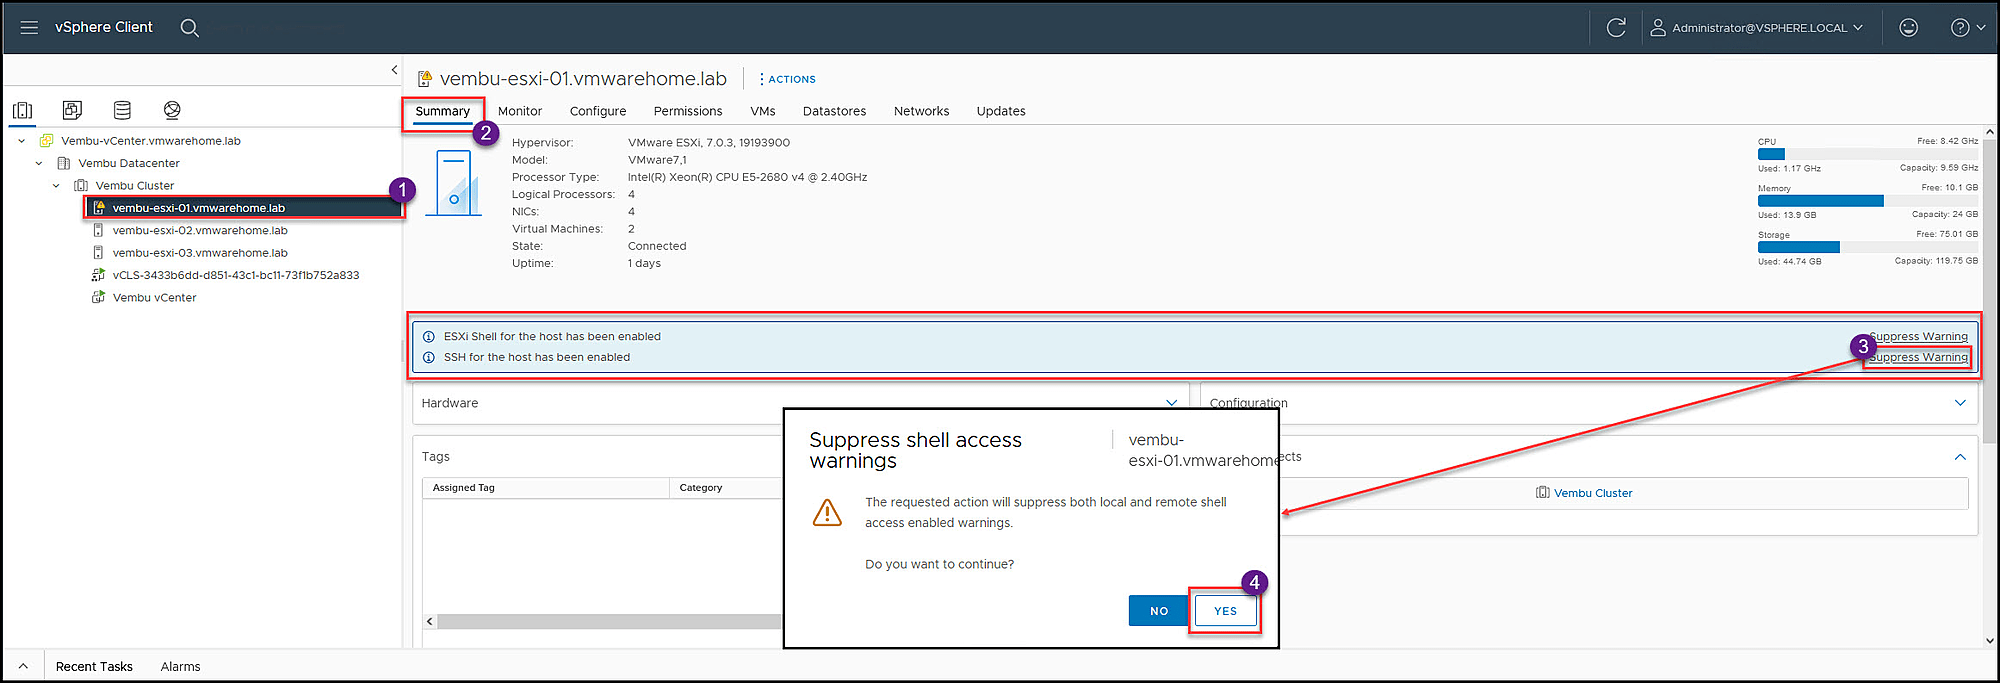Open the Networks tab
Screen dimensions: 2000x683
click(x=921, y=111)
